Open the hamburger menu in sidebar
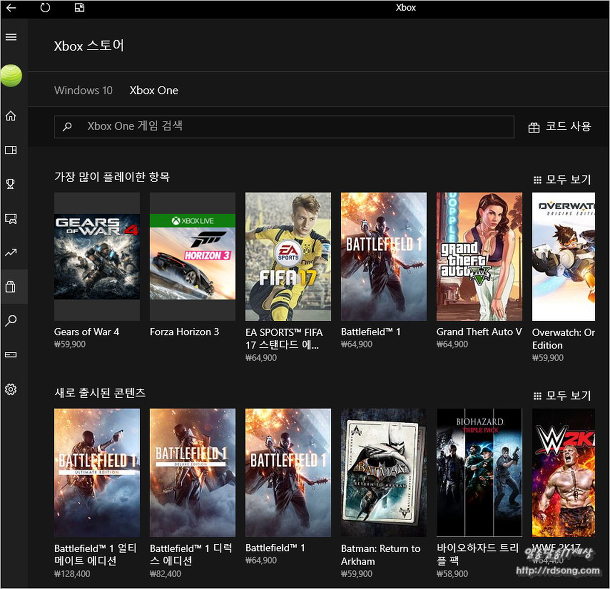Screen dimensions: 610x589 coord(11,37)
